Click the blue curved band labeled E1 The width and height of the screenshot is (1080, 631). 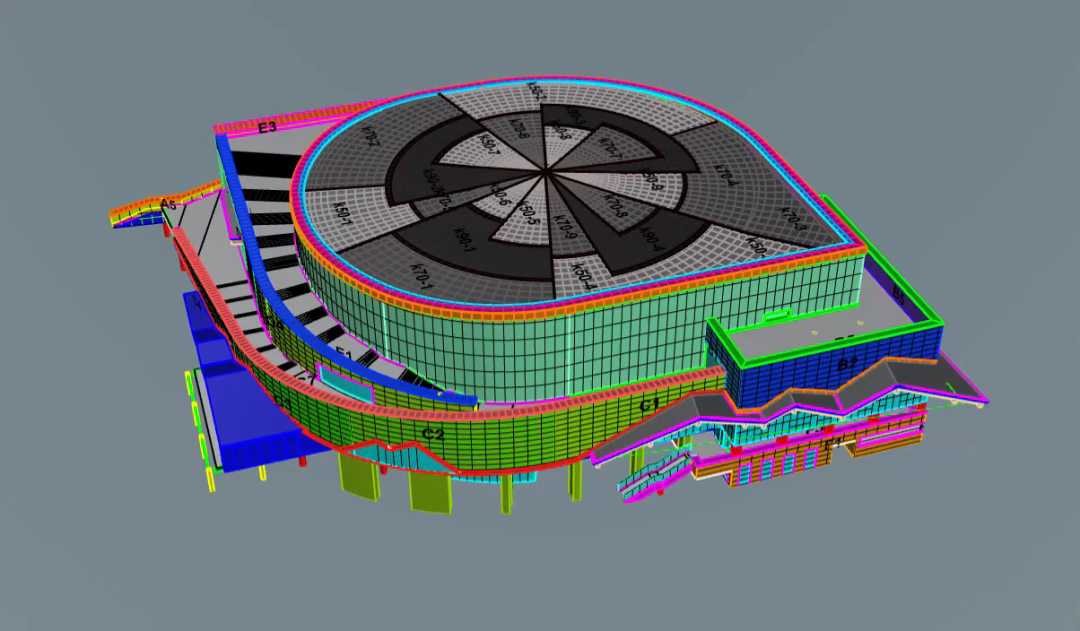pos(343,354)
